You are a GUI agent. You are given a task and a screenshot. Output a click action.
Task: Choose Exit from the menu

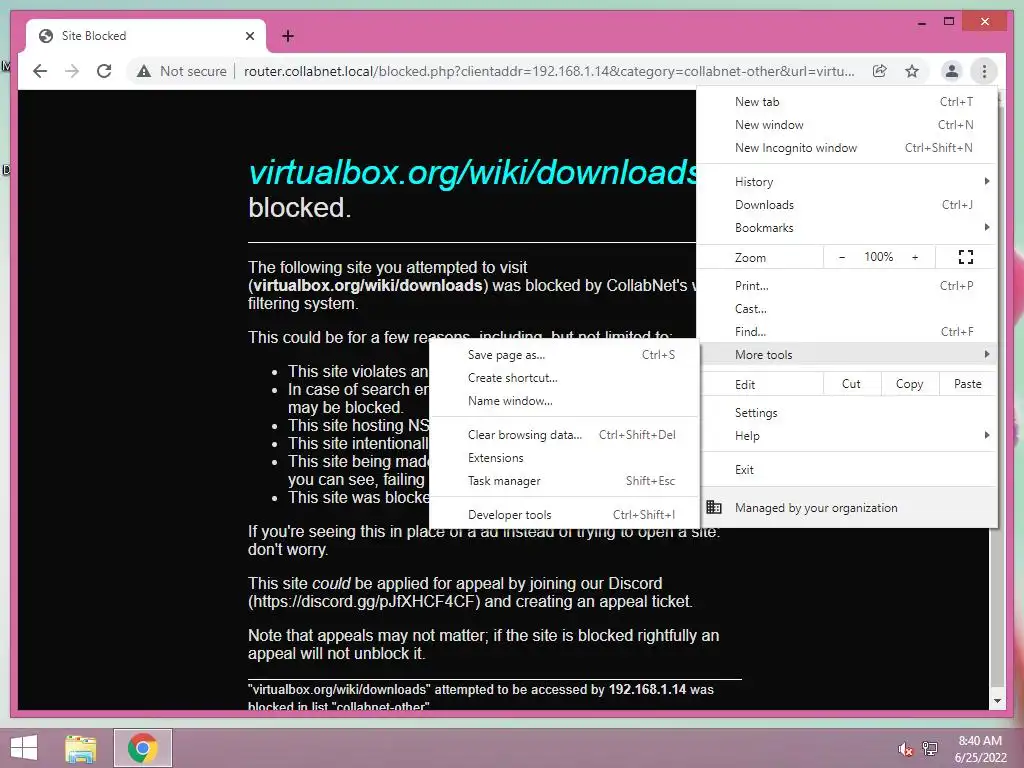[847, 470]
